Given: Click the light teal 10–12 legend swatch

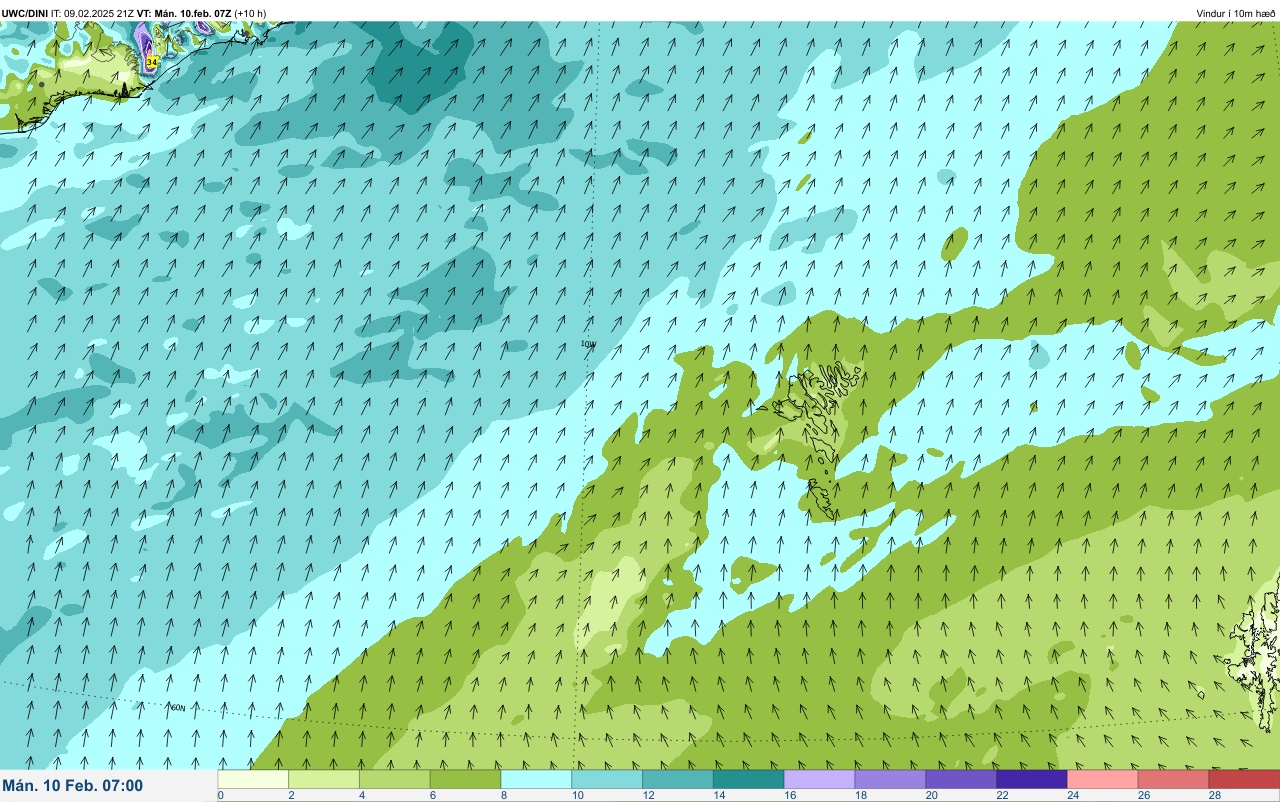Looking at the screenshot, I should click(x=607, y=779).
